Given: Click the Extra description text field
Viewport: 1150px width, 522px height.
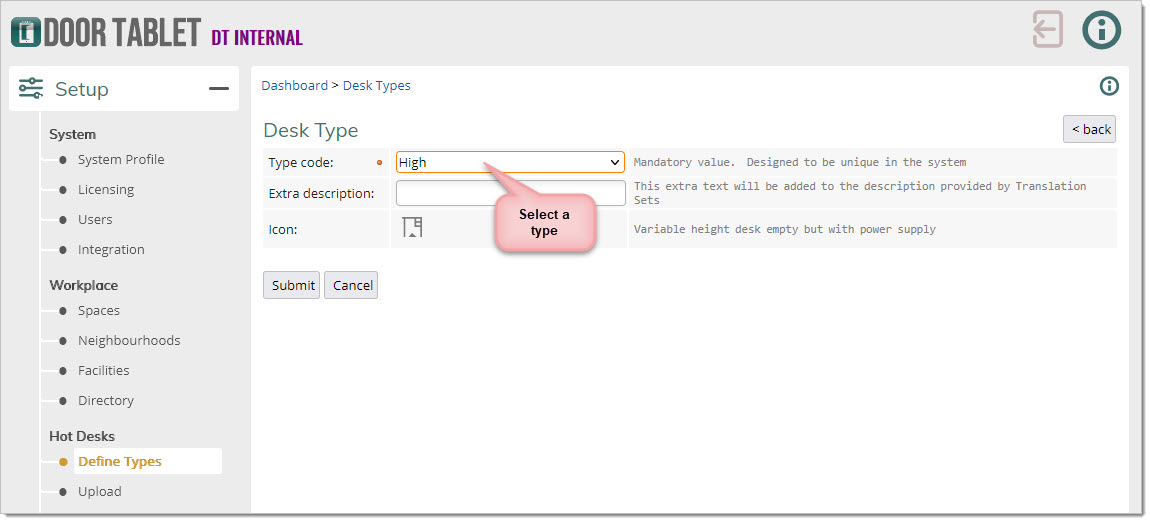Looking at the screenshot, I should coord(510,192).
